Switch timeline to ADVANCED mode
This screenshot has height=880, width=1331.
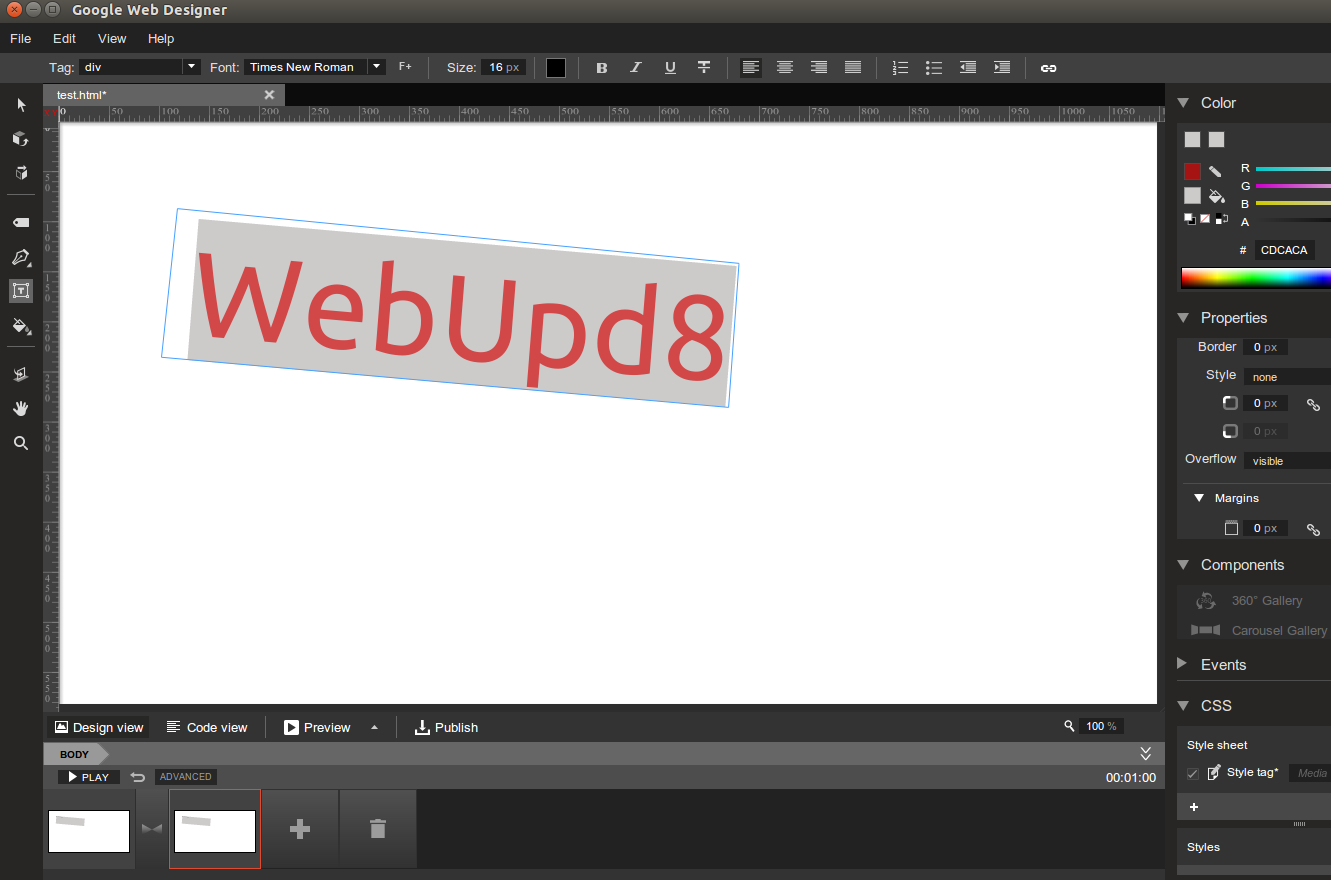pyautogui.click(x=186, y=777)
